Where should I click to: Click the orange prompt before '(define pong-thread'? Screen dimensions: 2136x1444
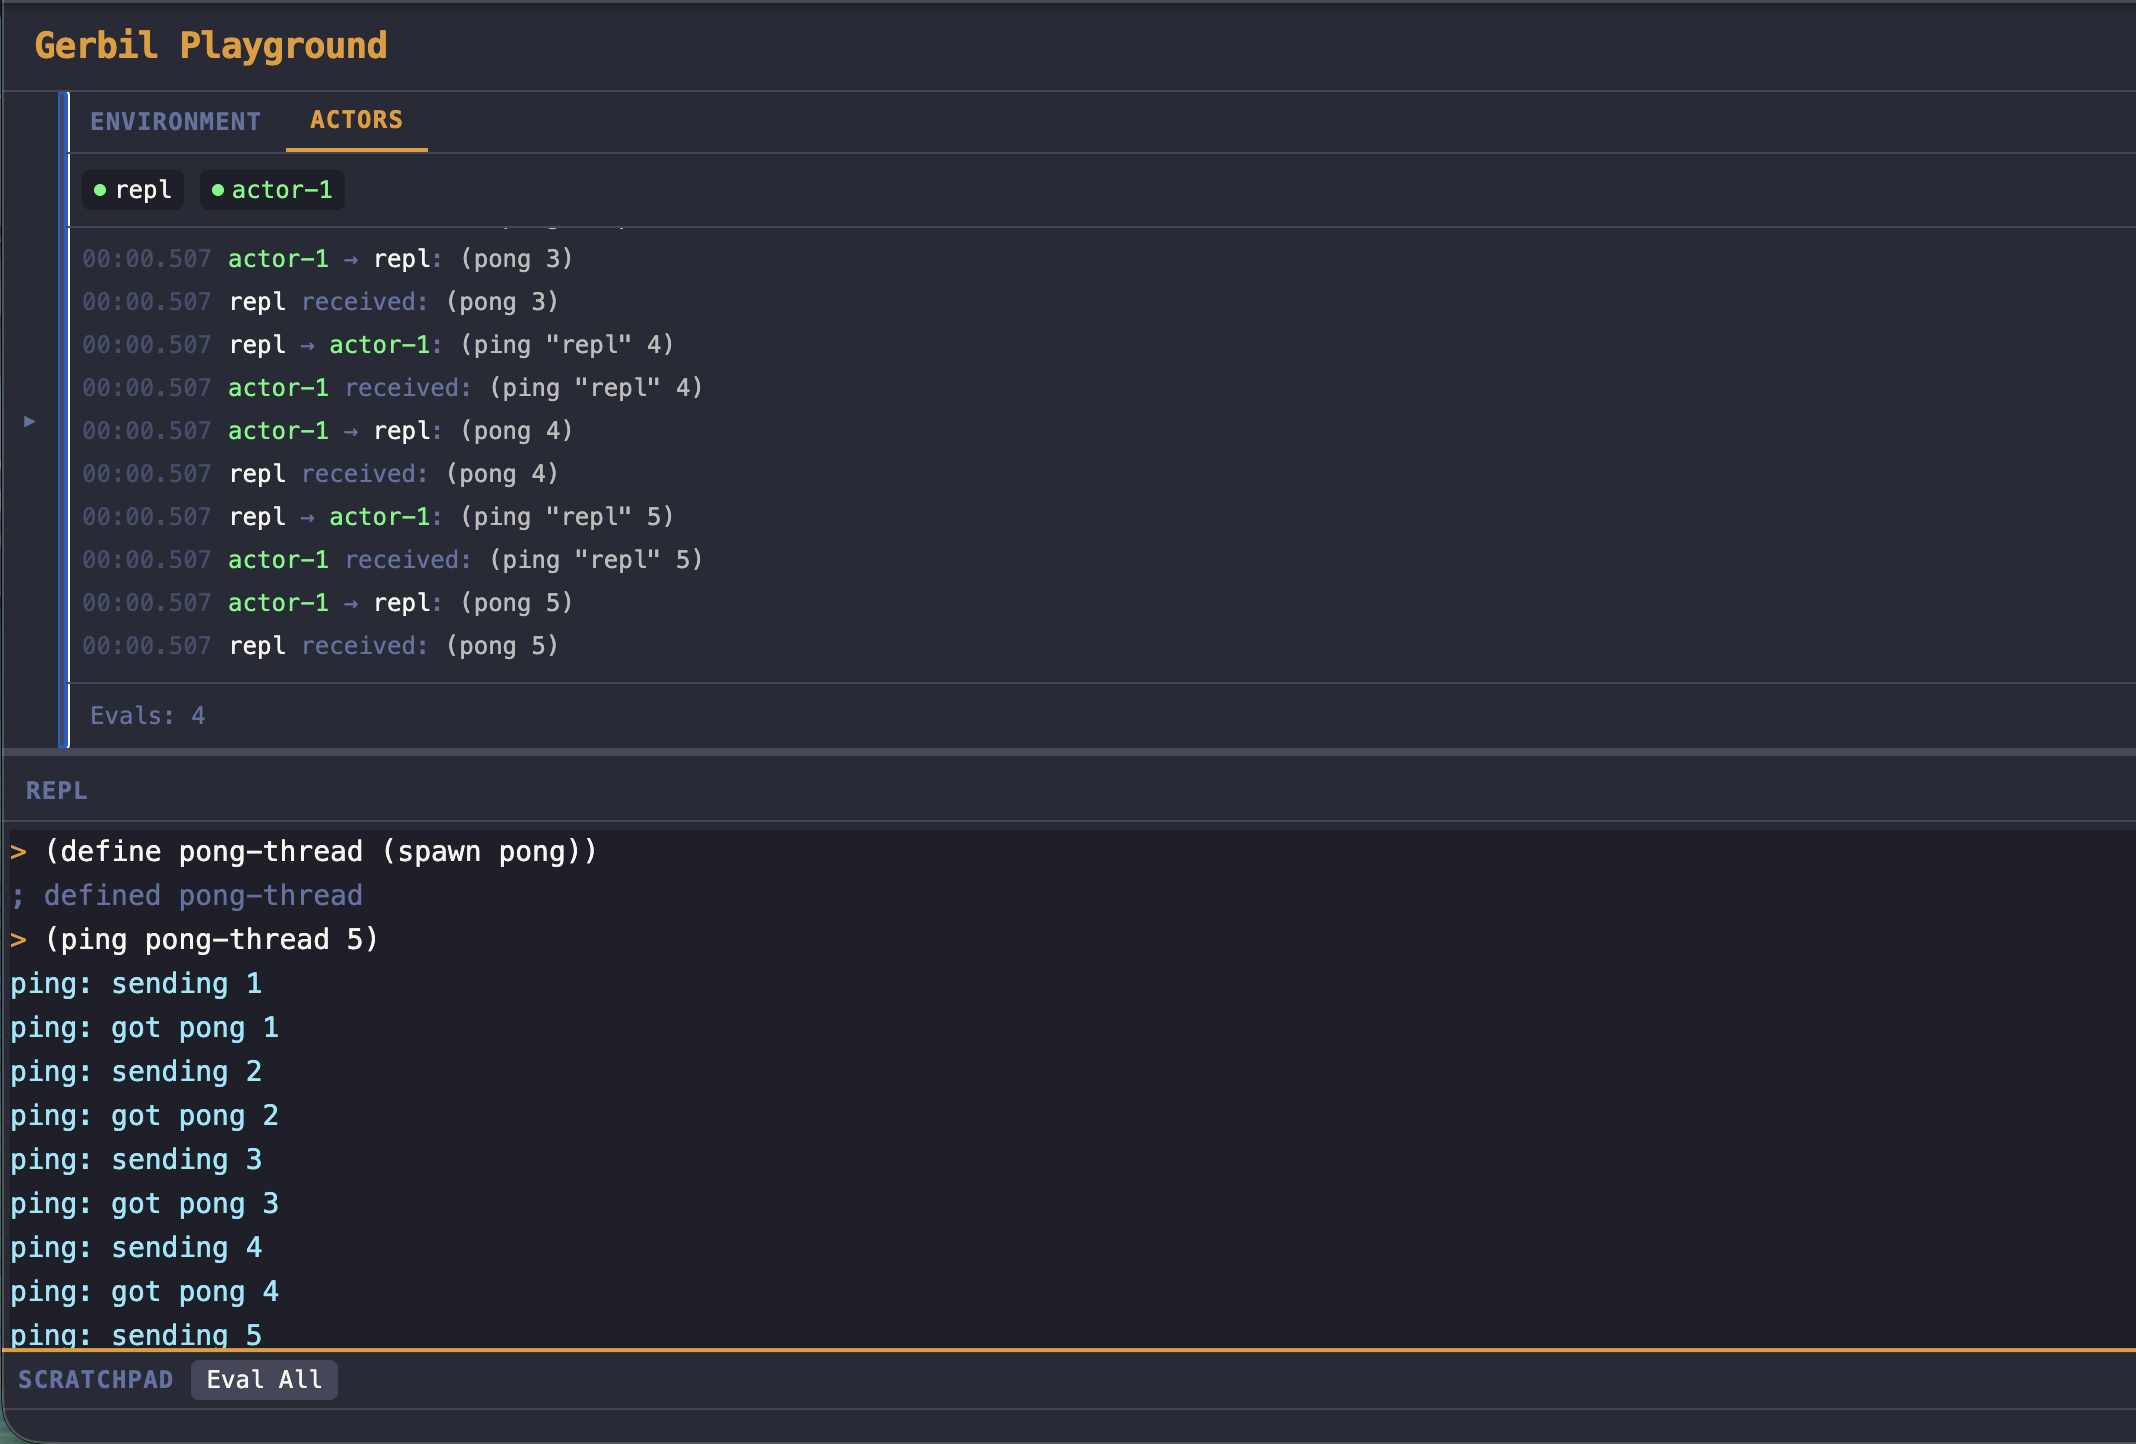tap(18, 852)
